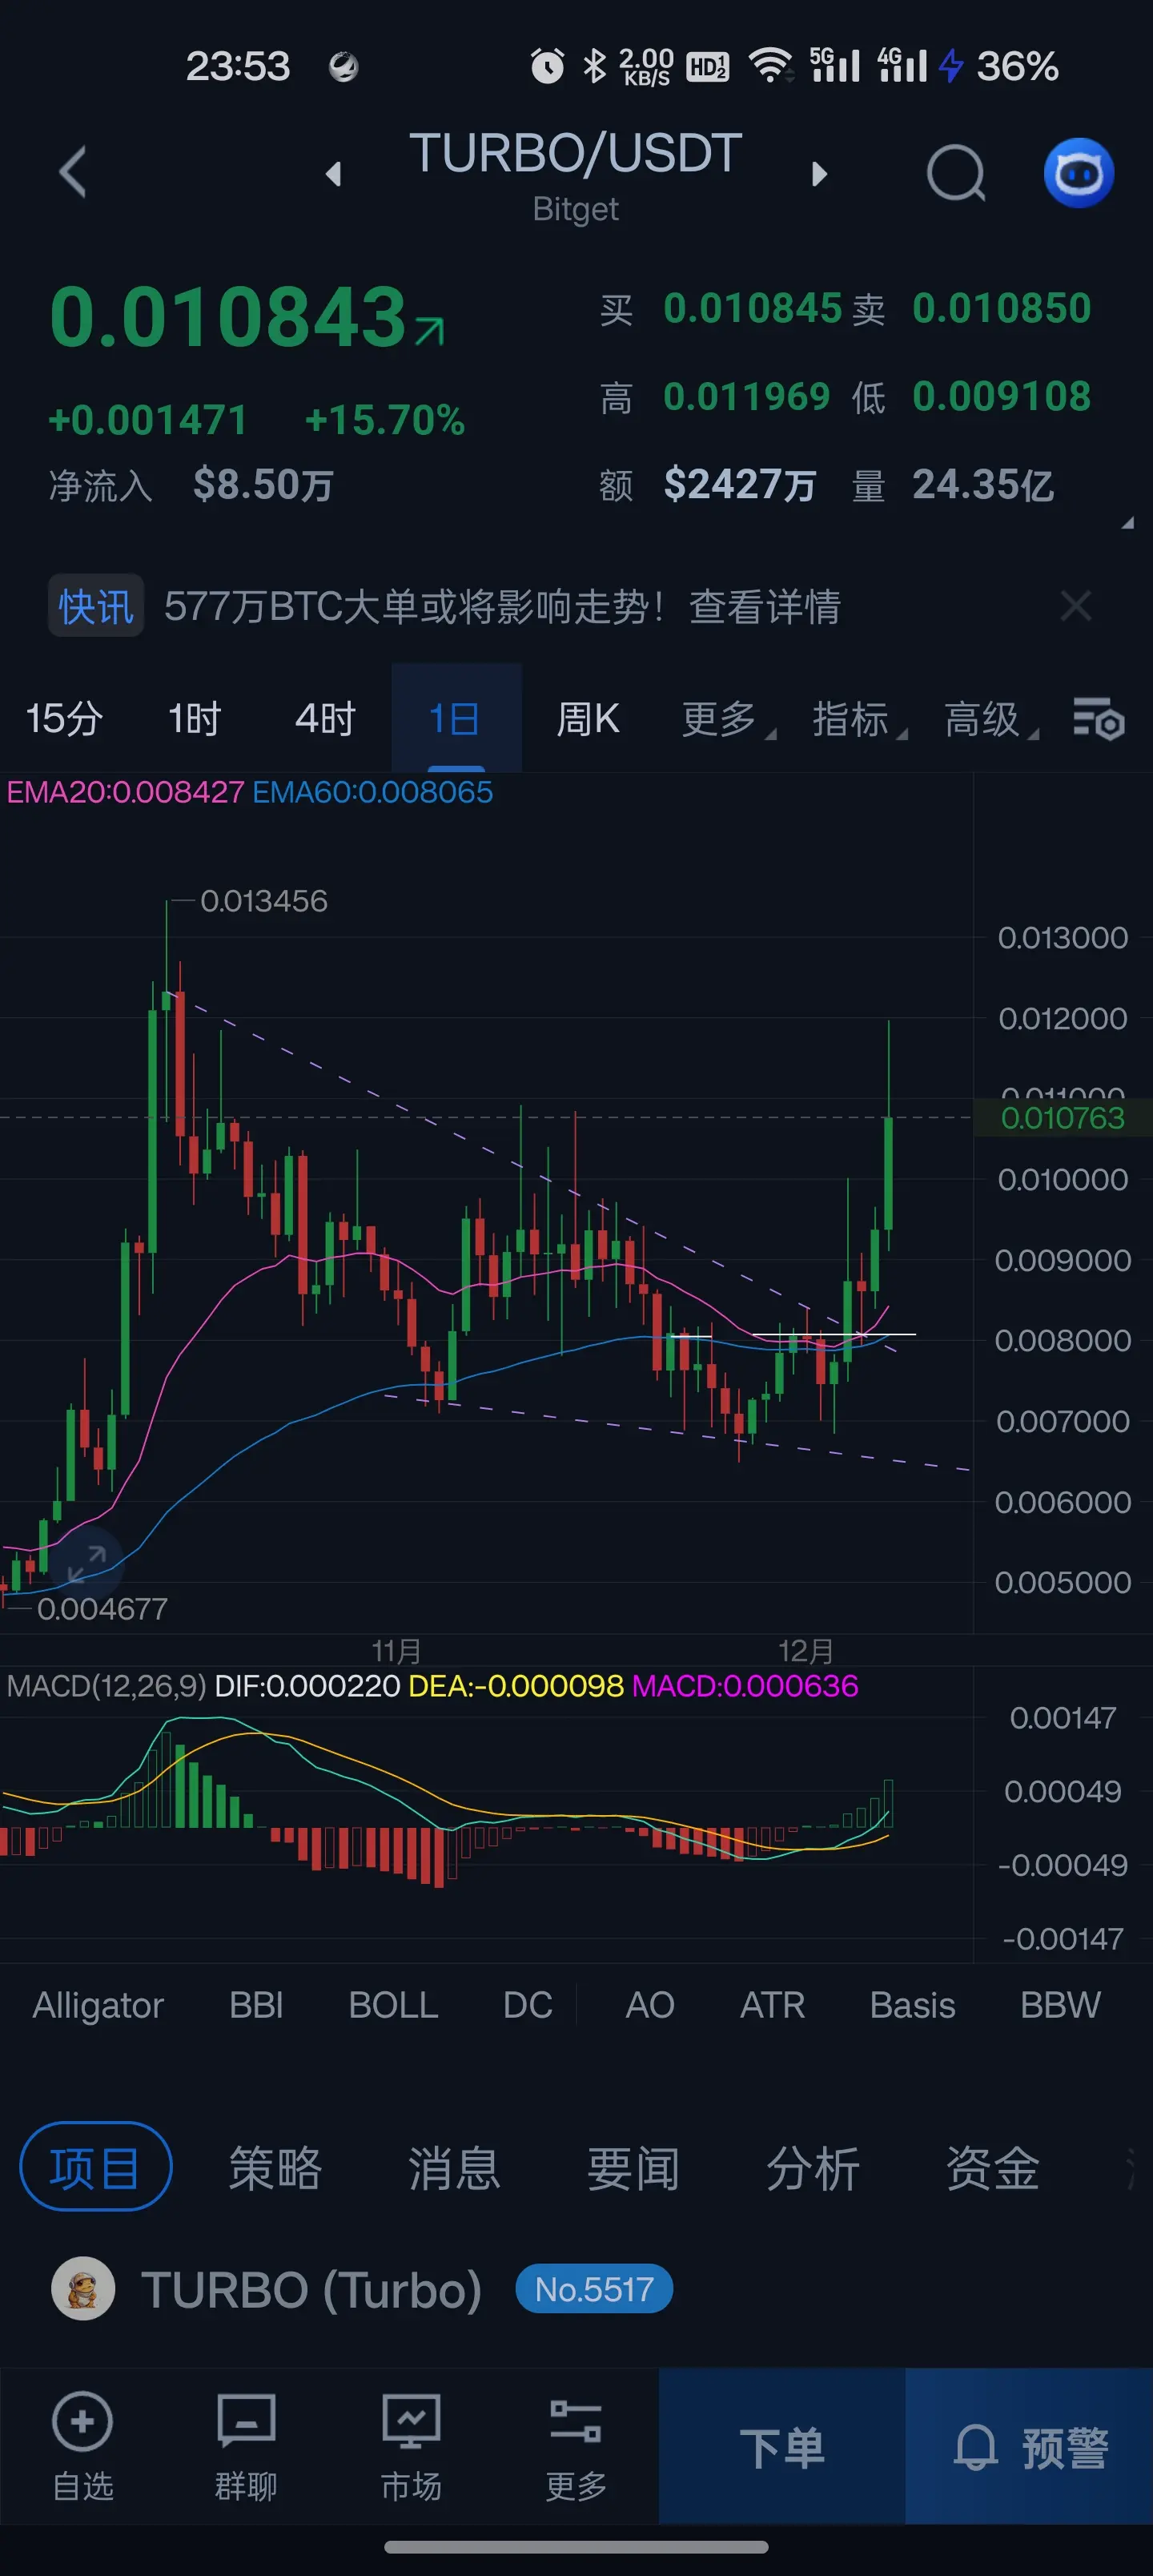Tap the EMA60:0.008065 indicator label
Image resolution: width=1153 pixels, height=2576 pixels.
tap(372, 792)
